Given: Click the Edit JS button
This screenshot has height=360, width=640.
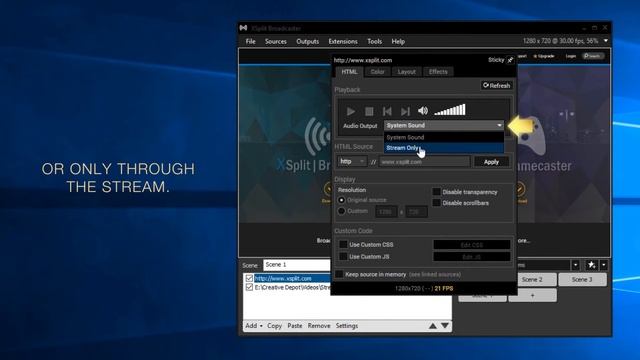Looking at the screenshot, I should click(x=471, y=256).
